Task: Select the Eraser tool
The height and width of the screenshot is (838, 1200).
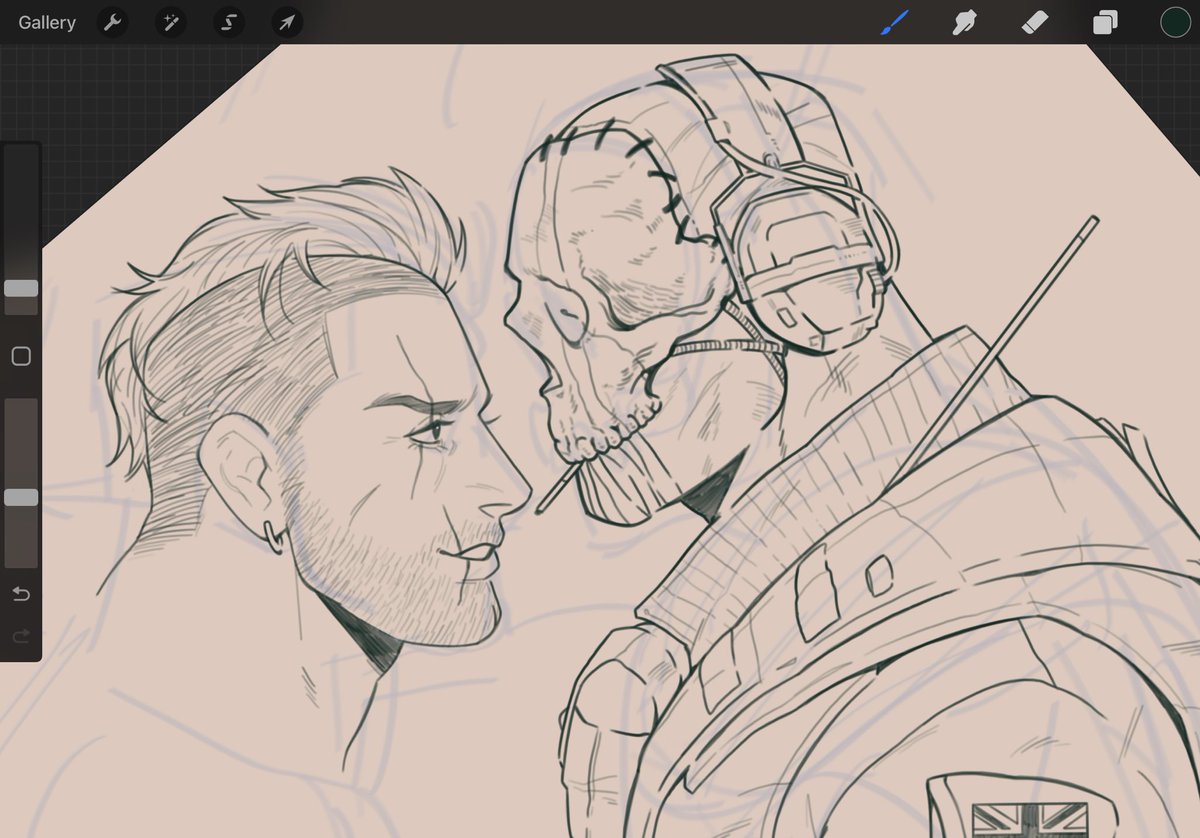Action: point(1035,22)
